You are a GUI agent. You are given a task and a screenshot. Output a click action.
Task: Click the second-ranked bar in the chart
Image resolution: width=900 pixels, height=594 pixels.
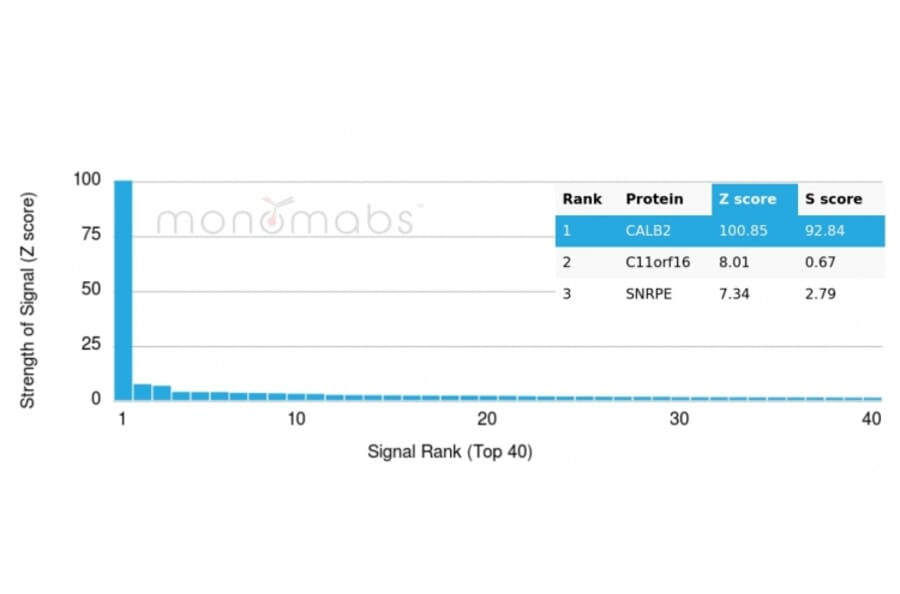143,391
